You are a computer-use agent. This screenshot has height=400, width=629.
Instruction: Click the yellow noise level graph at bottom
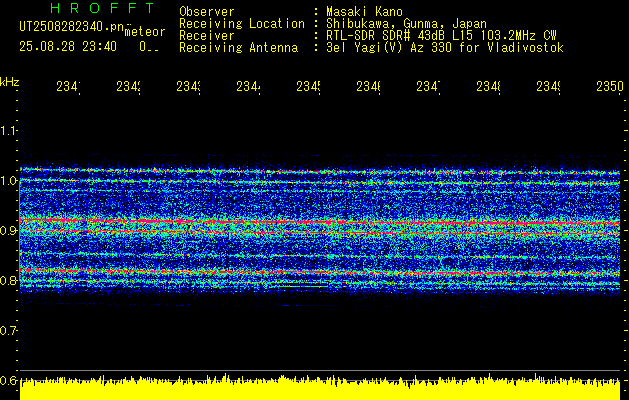point(320,388)
